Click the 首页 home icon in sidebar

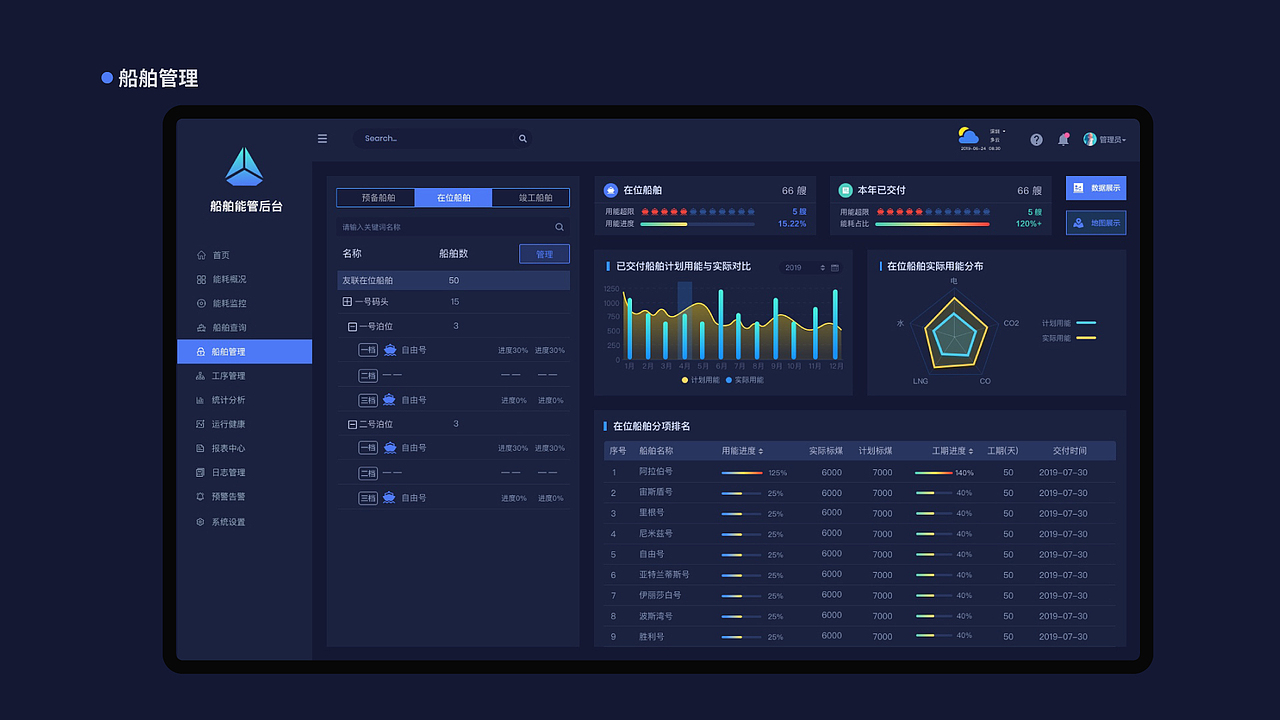coord(201,255)
